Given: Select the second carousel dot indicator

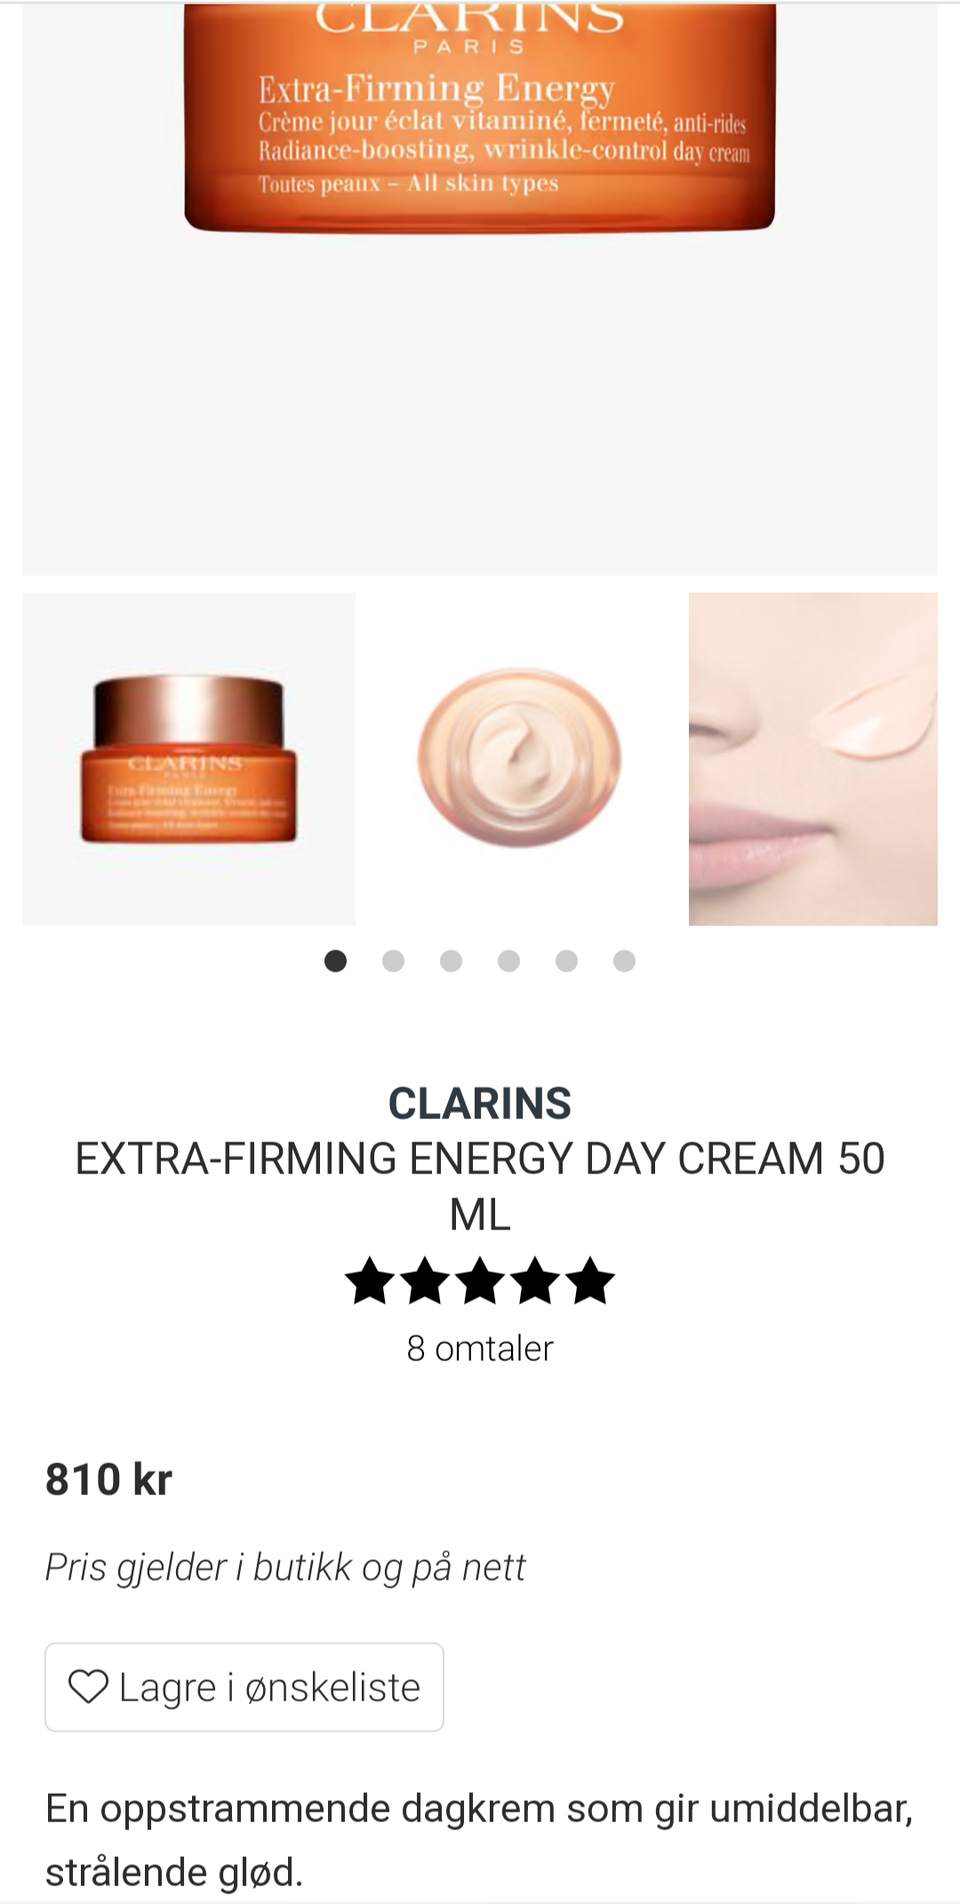Looking at the screenshot, I should [x=393, y=961].
